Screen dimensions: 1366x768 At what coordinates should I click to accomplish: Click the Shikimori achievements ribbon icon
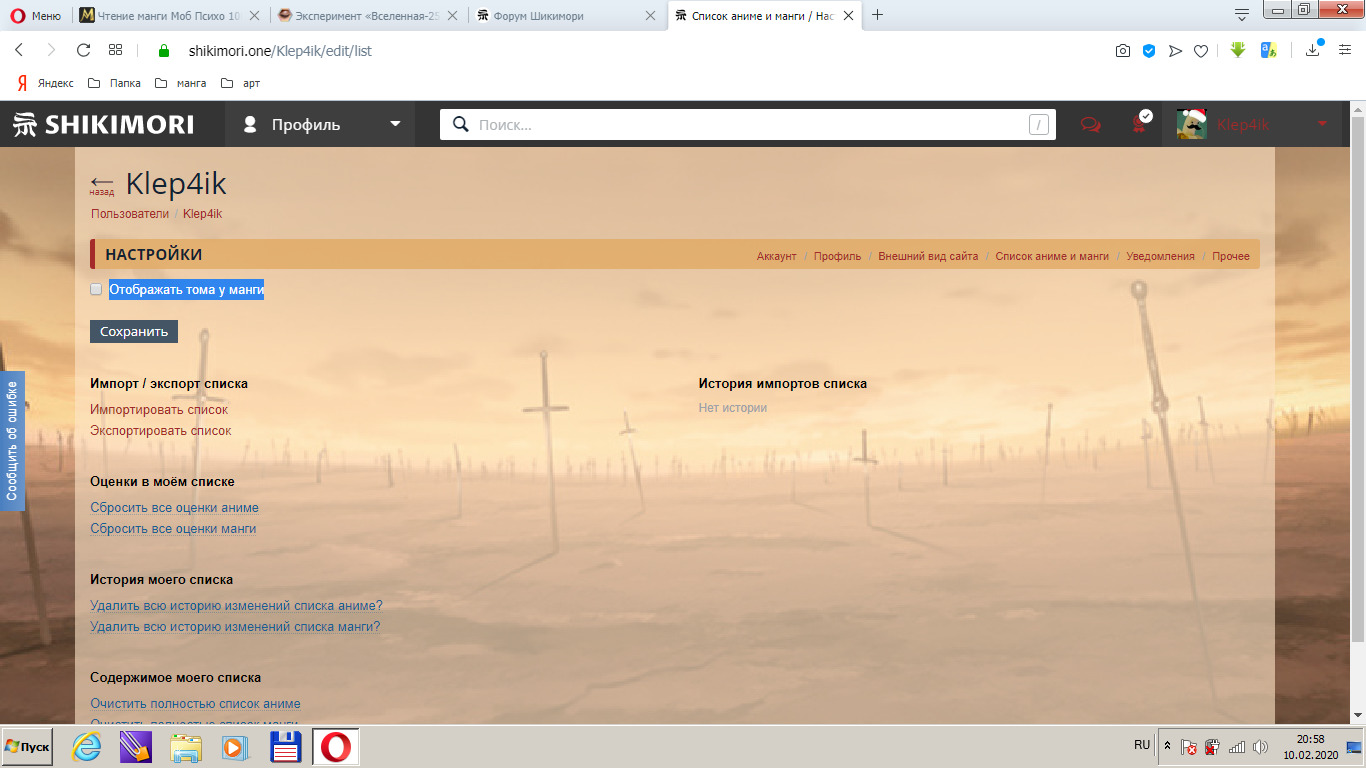click(1139, 124)
